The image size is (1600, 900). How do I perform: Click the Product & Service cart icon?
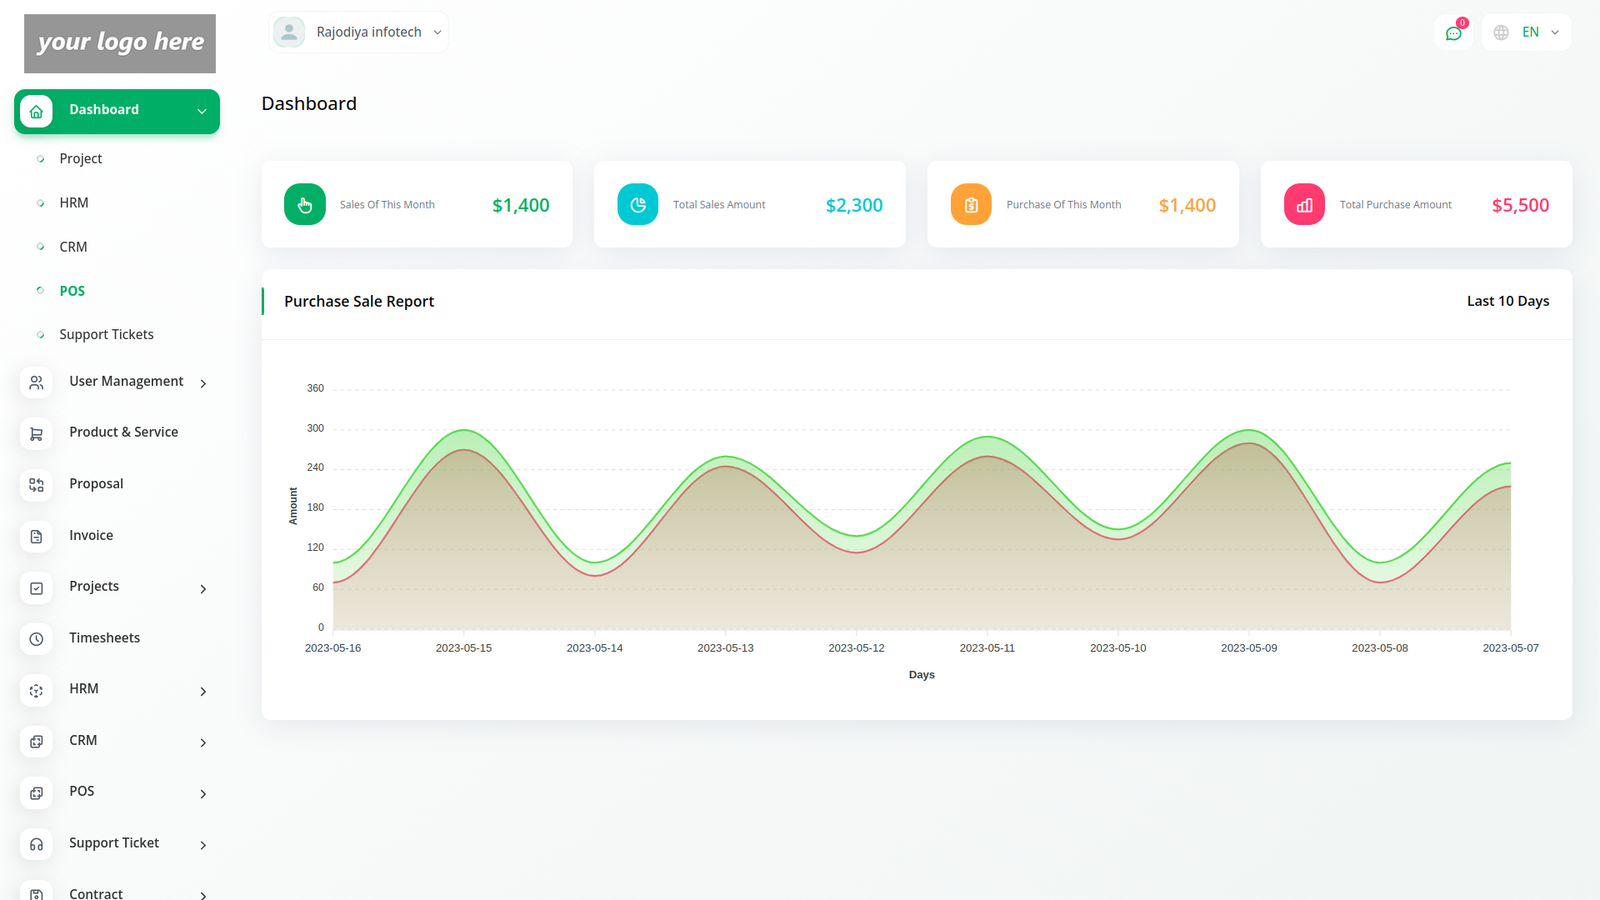(36, 434)
